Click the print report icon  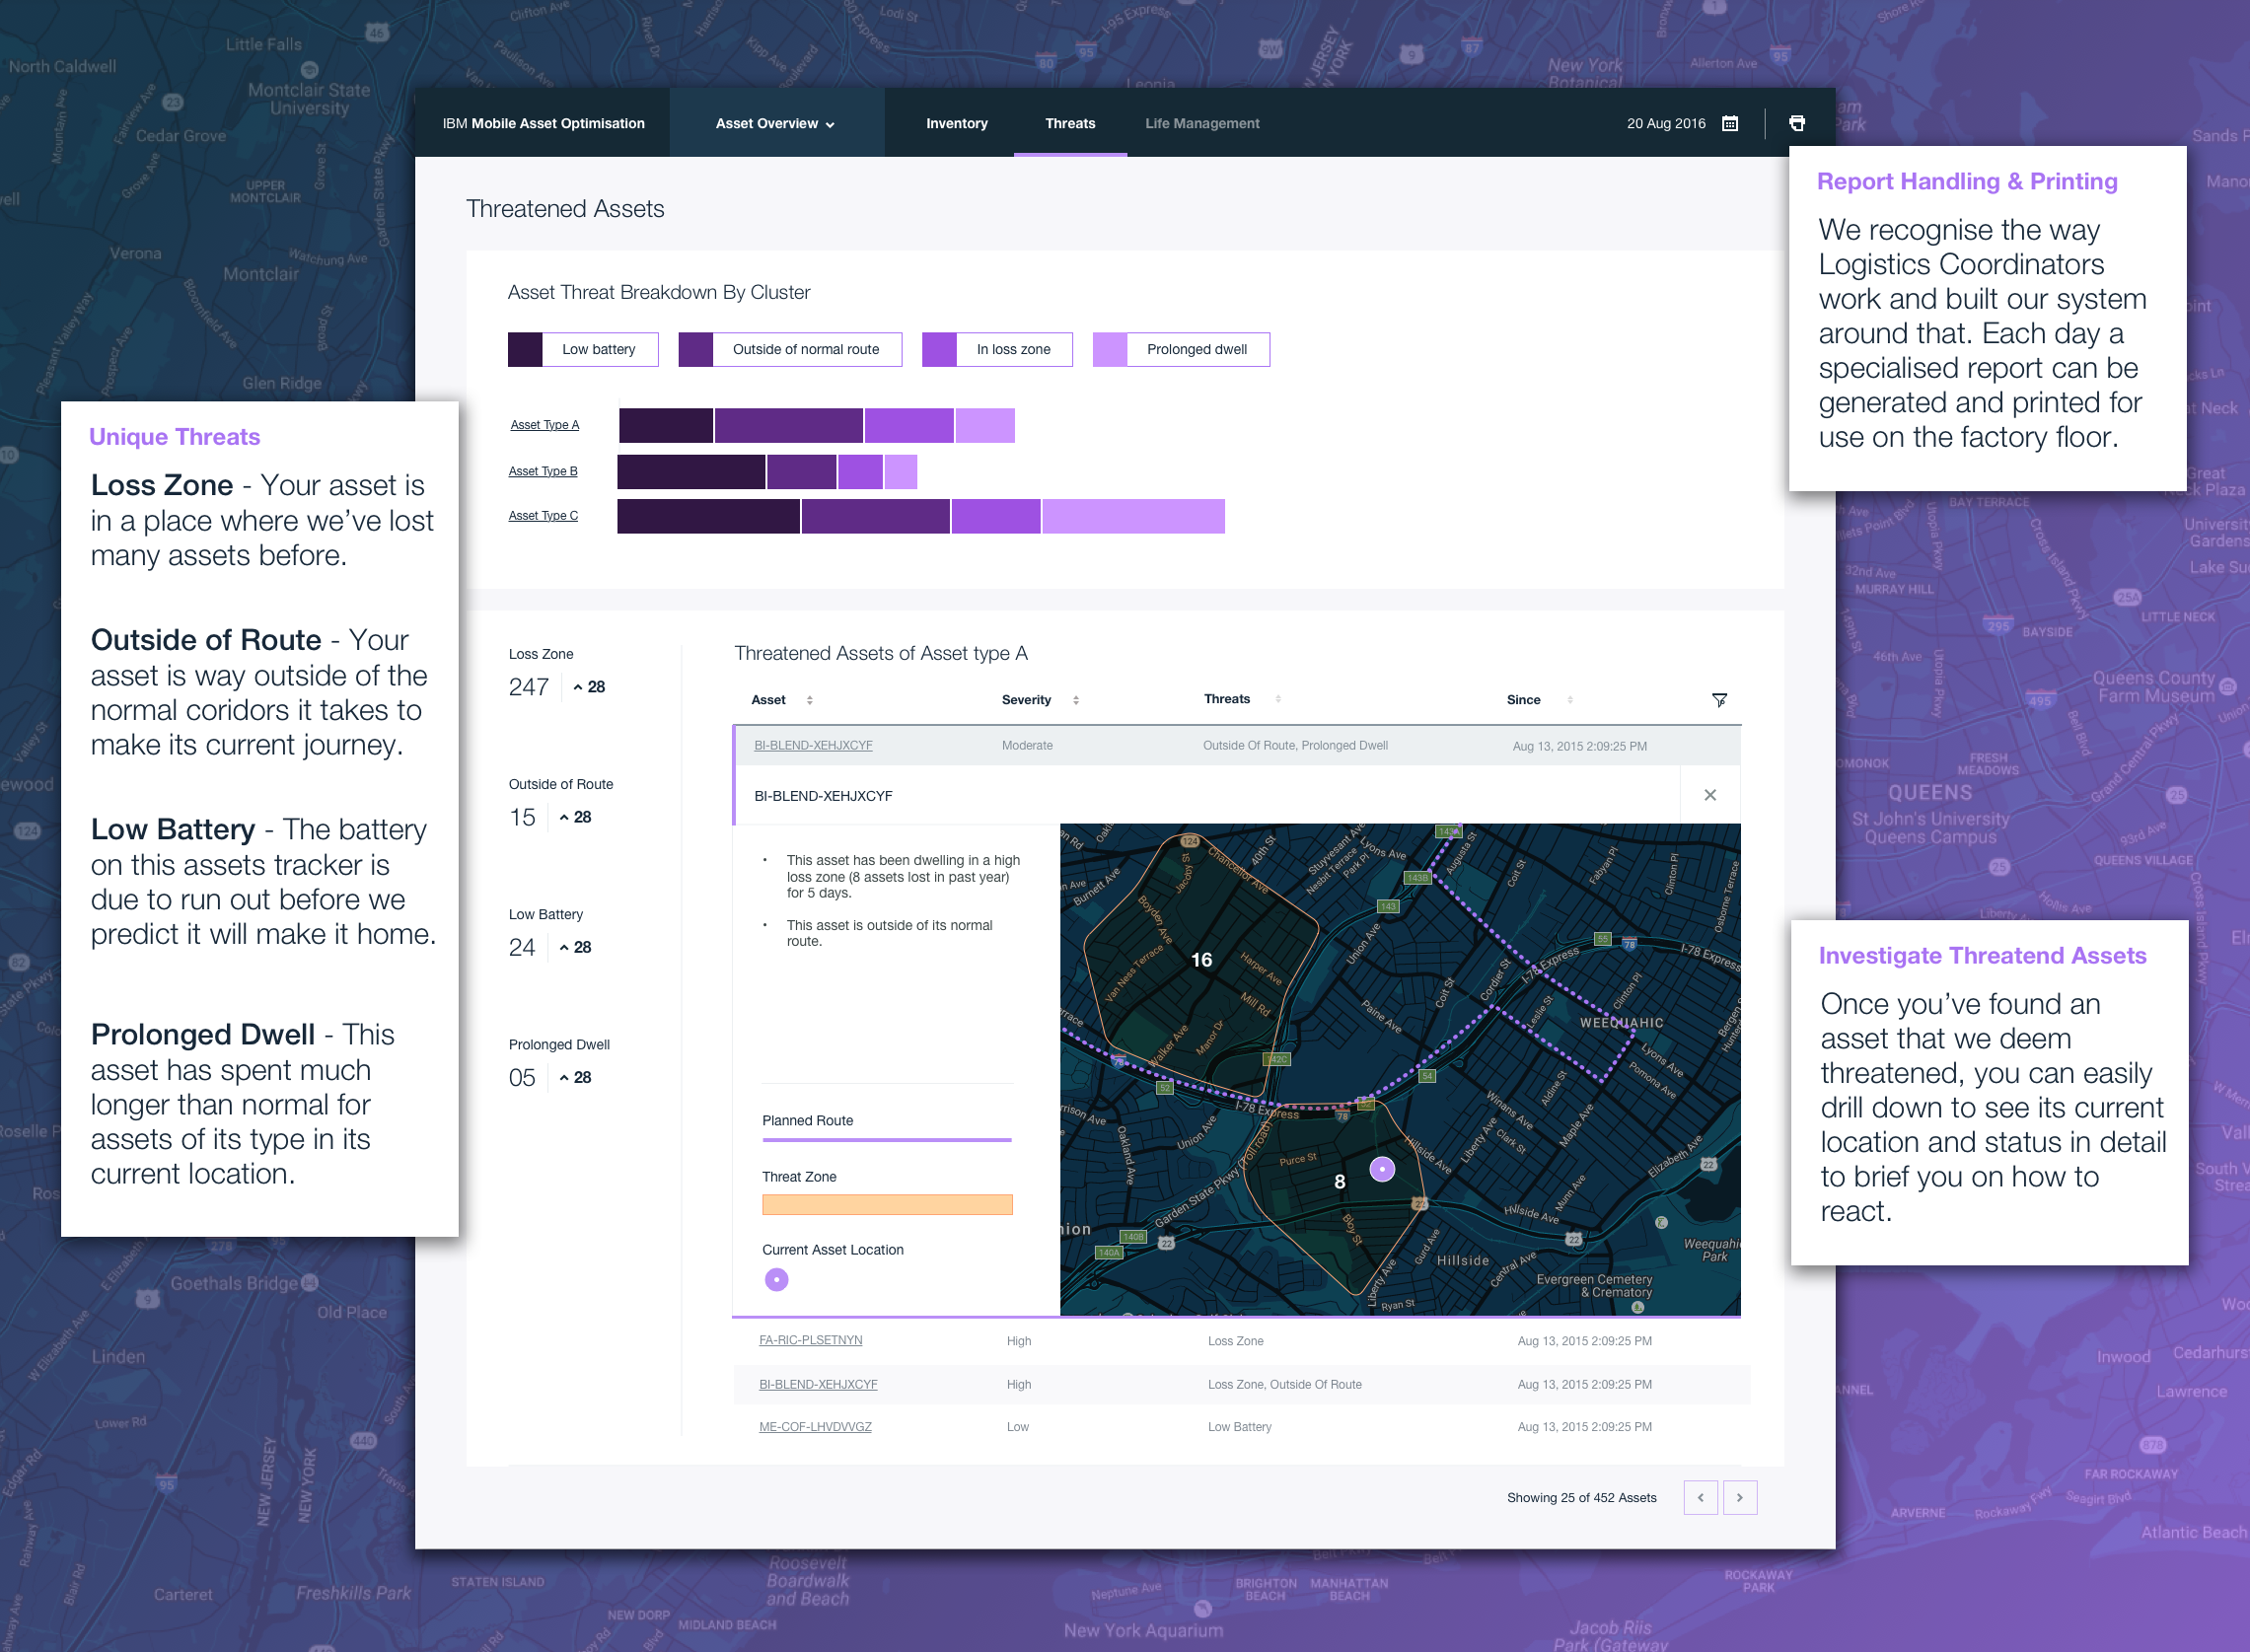point(1796,123)
